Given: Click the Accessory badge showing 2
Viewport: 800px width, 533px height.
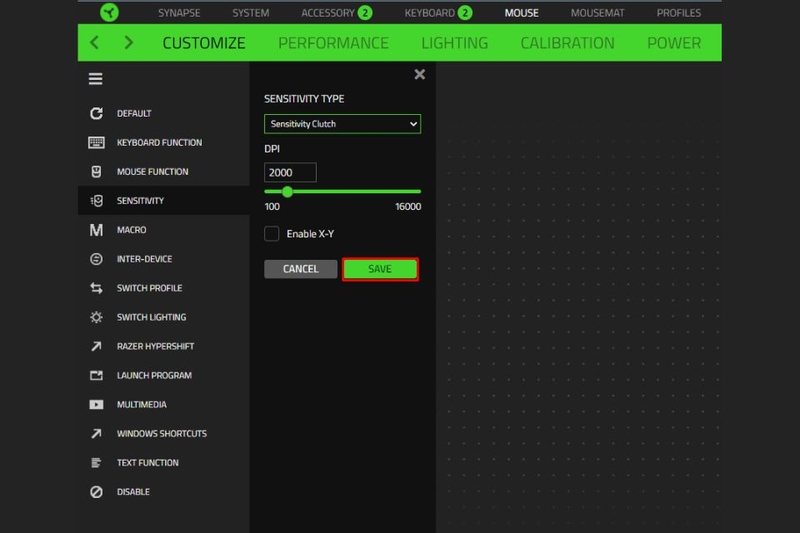Looking at the screenshot, I should click(x=365, y=12).
